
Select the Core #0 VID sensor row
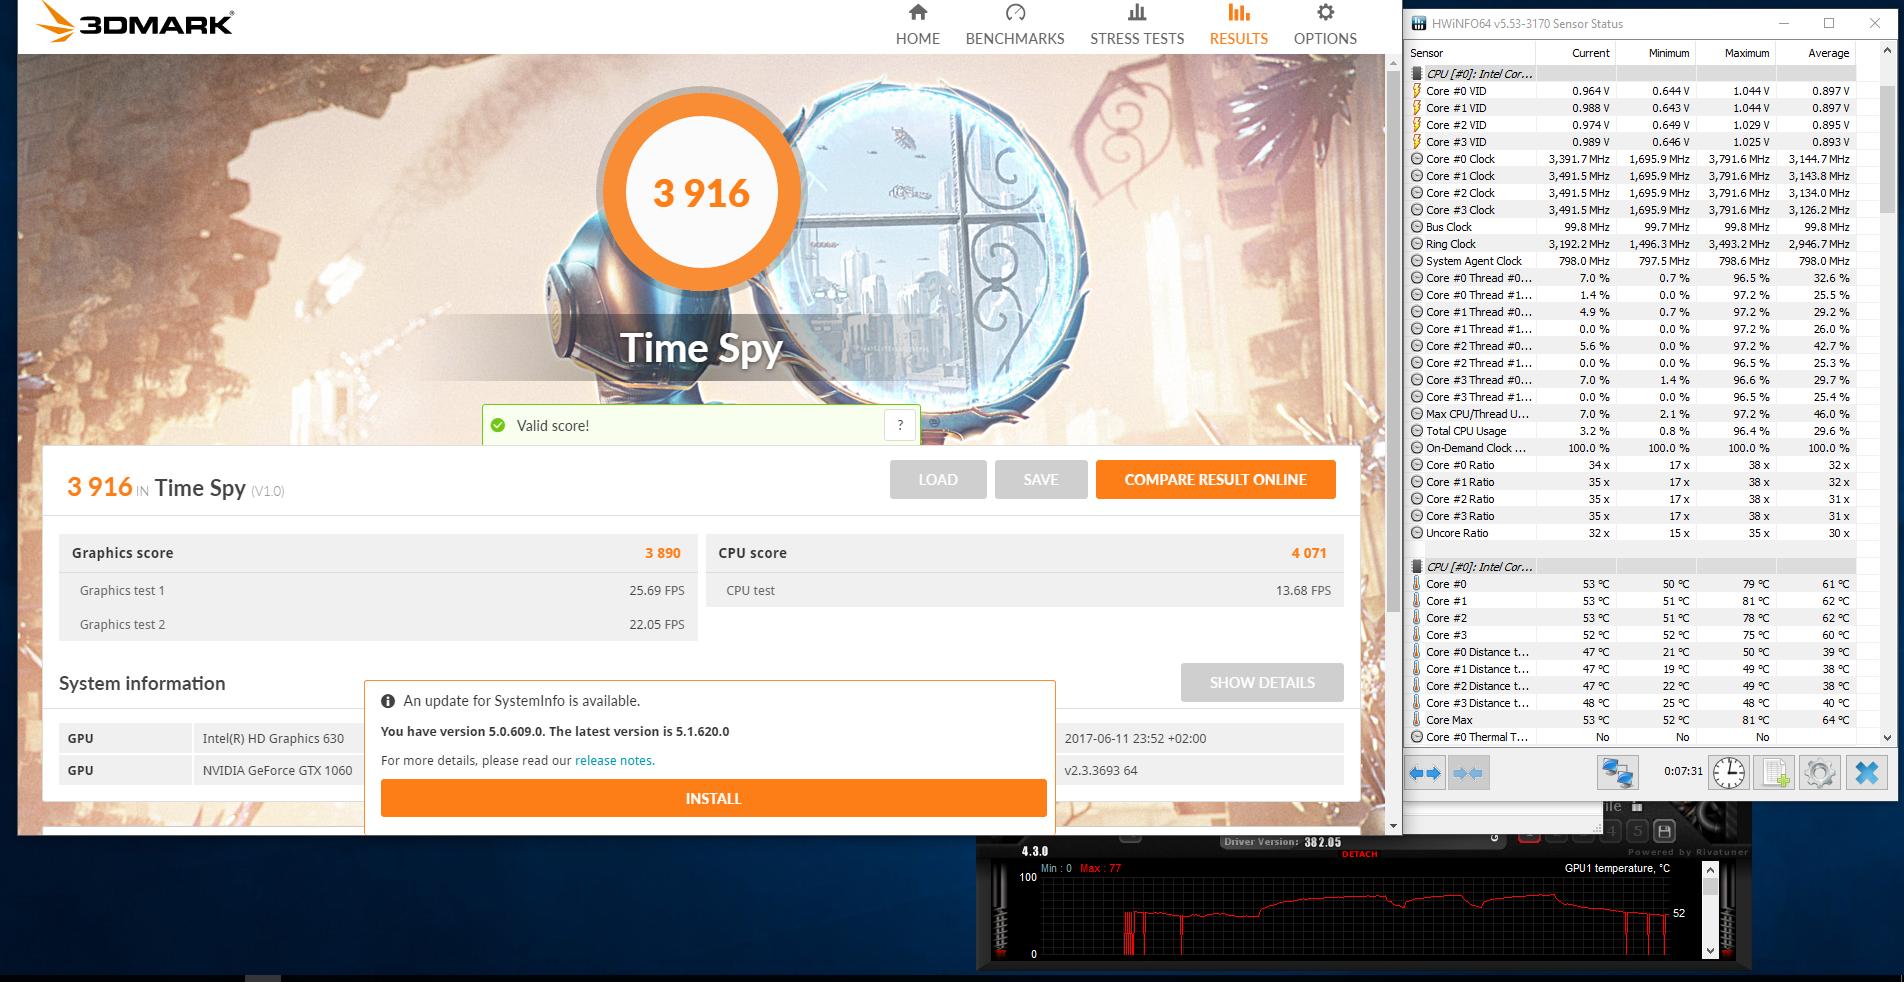pos(1631,91)
